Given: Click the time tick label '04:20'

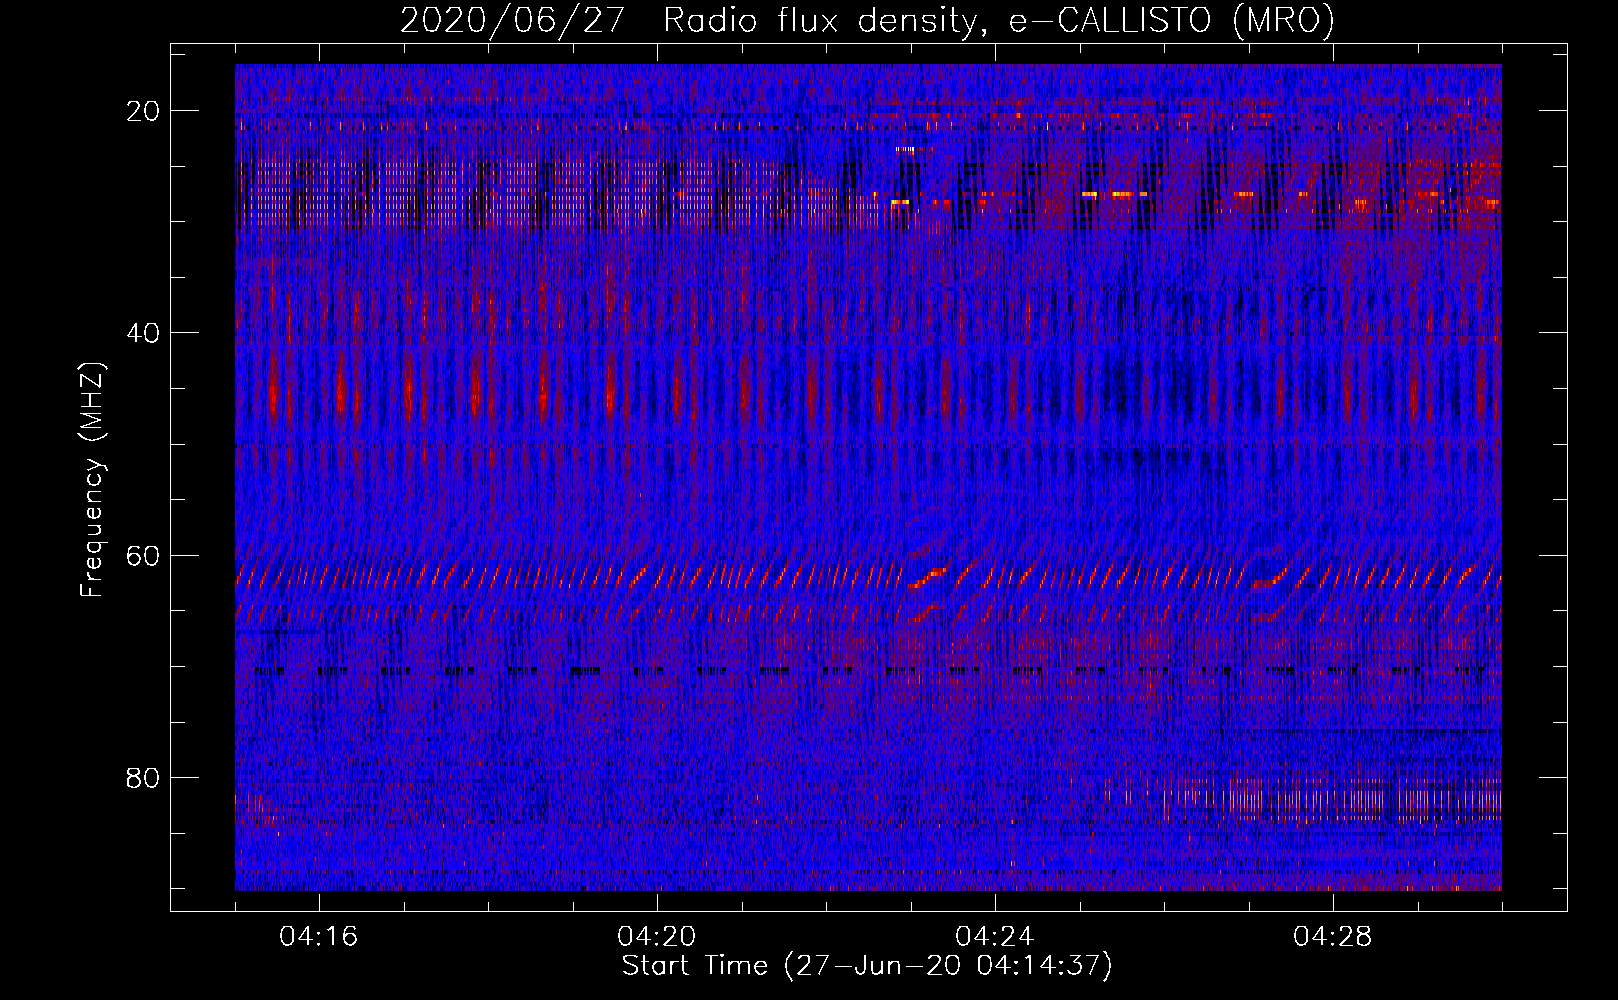Looking at the screenshot, I should coord(657,937).
